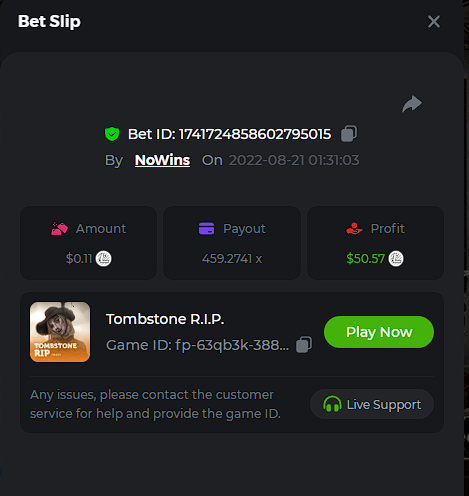Click the Profit coin icon
This screenshot has height=496, width=469.
pyautogui.click(x=396, y=259)
